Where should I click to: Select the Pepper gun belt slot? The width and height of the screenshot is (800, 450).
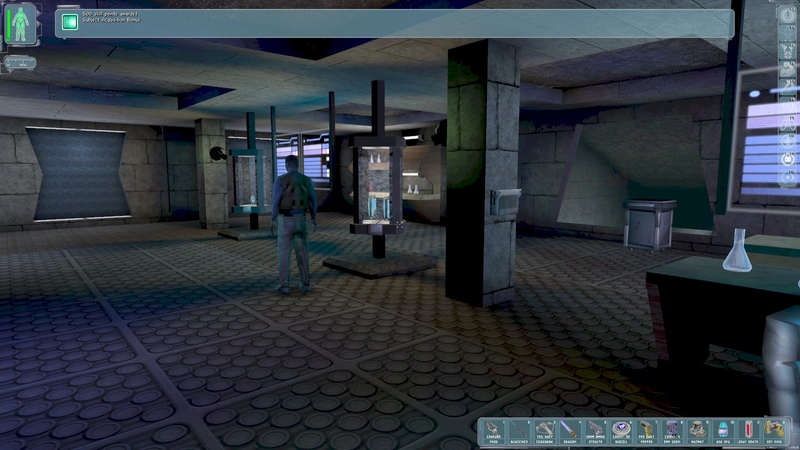[646, 431]
